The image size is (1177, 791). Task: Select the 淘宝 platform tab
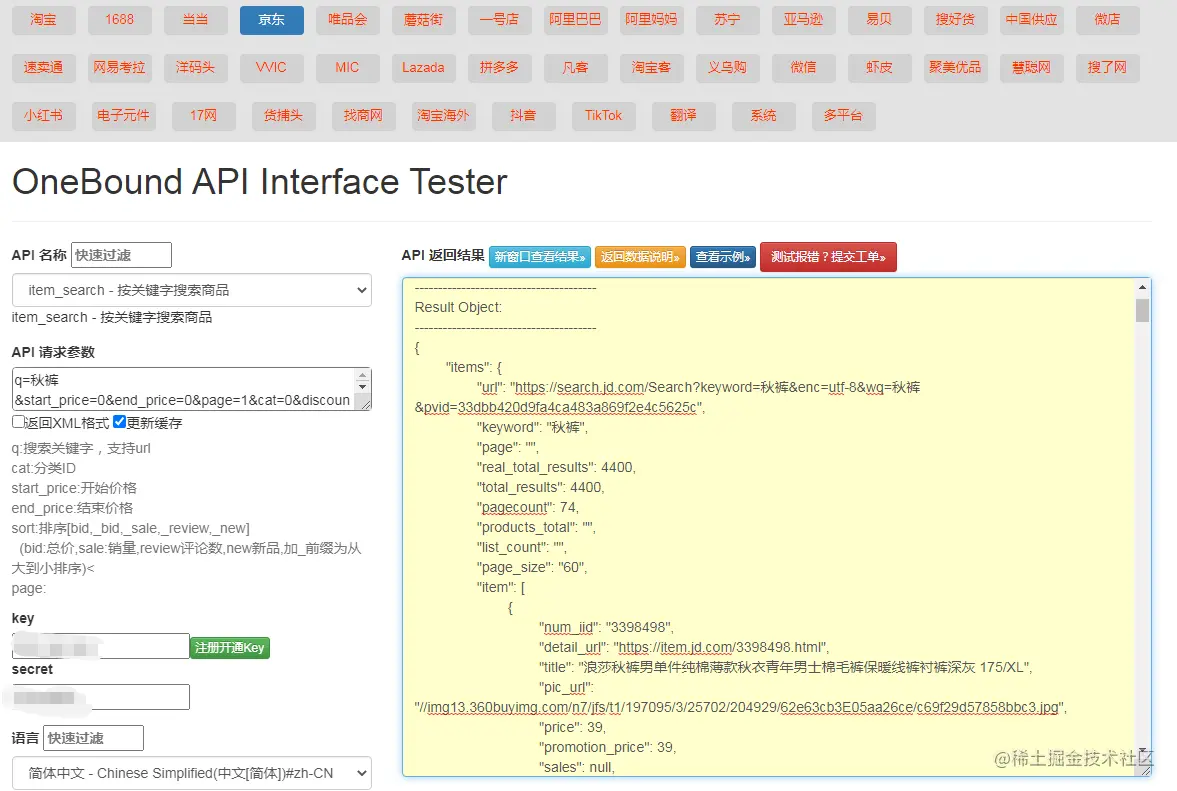point(44,20)
